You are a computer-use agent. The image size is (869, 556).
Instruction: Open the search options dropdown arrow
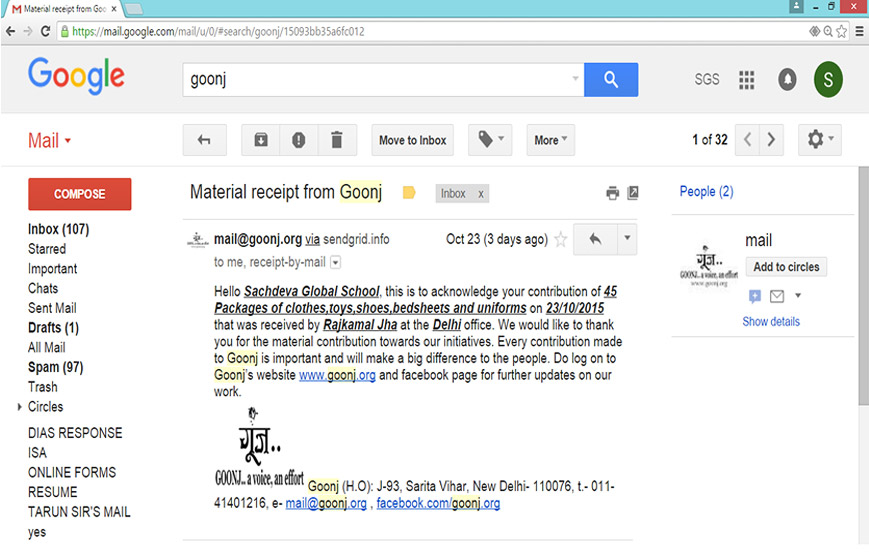pyautogui.click(x=575, y=79)
